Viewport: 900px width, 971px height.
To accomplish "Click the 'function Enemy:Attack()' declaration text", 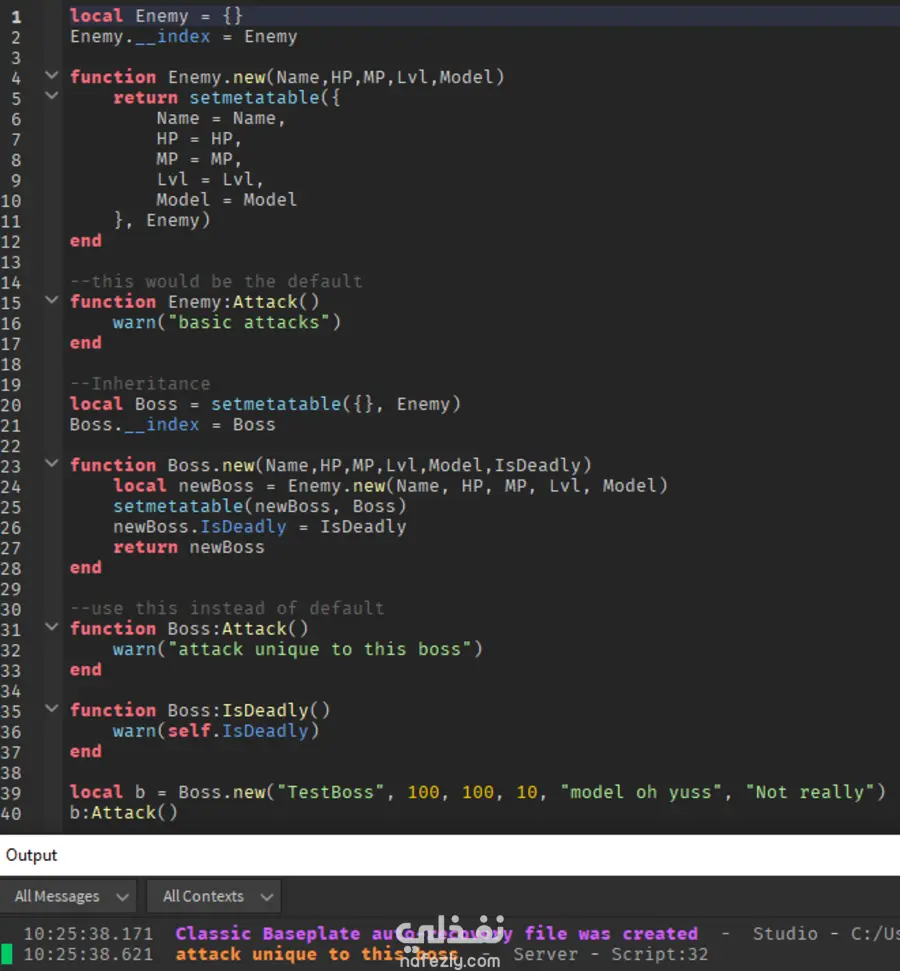I will click(x=194, y=302).
